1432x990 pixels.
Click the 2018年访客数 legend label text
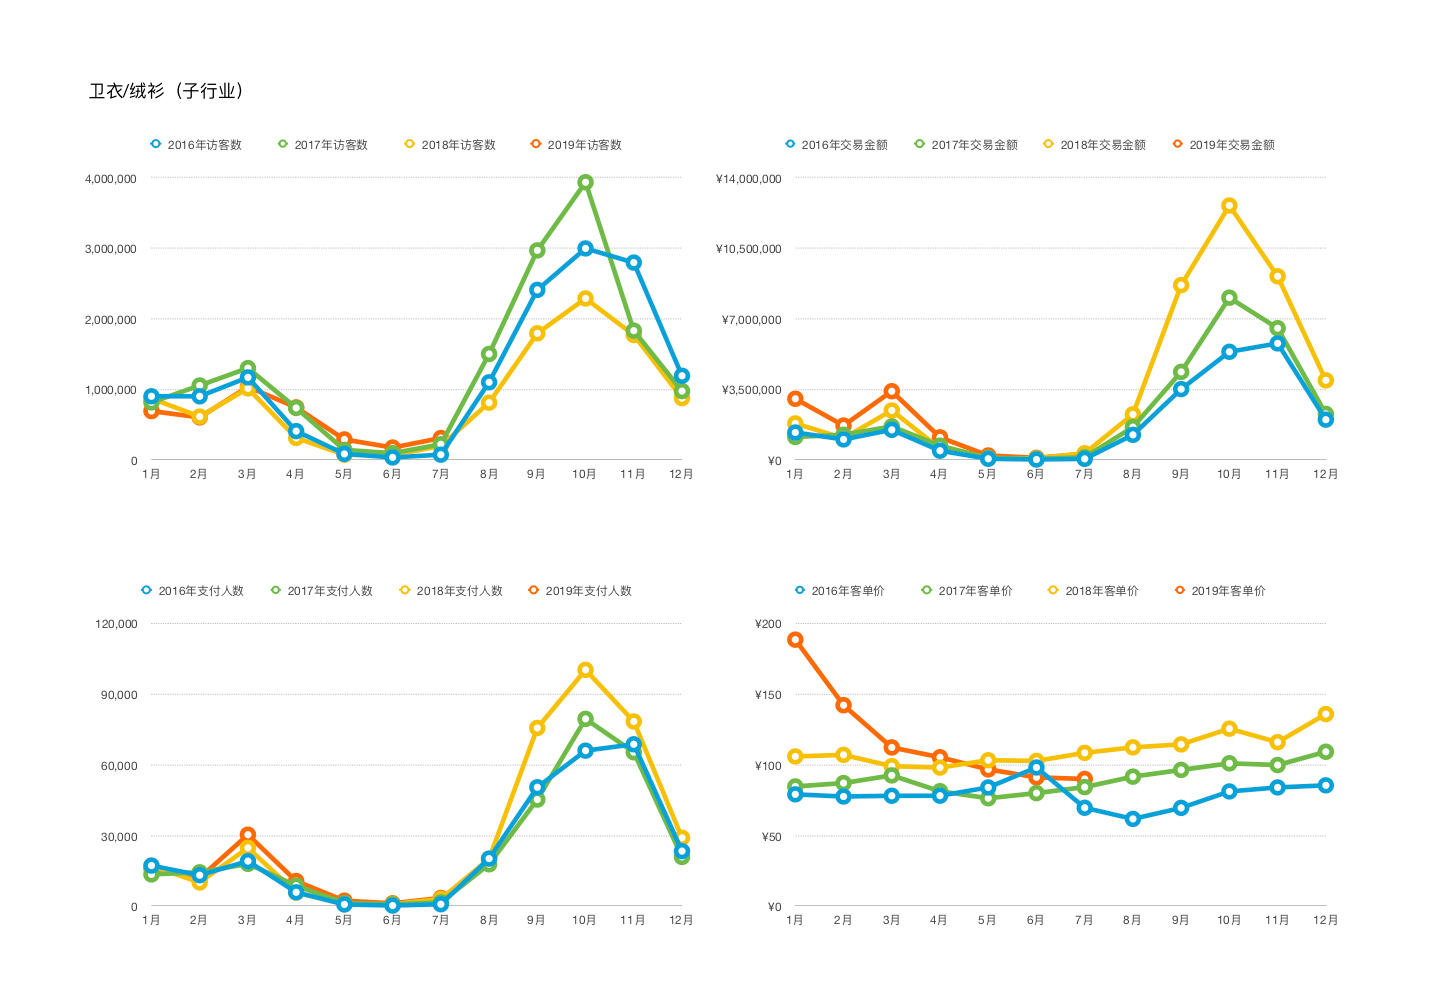click(x=458, y=145)
